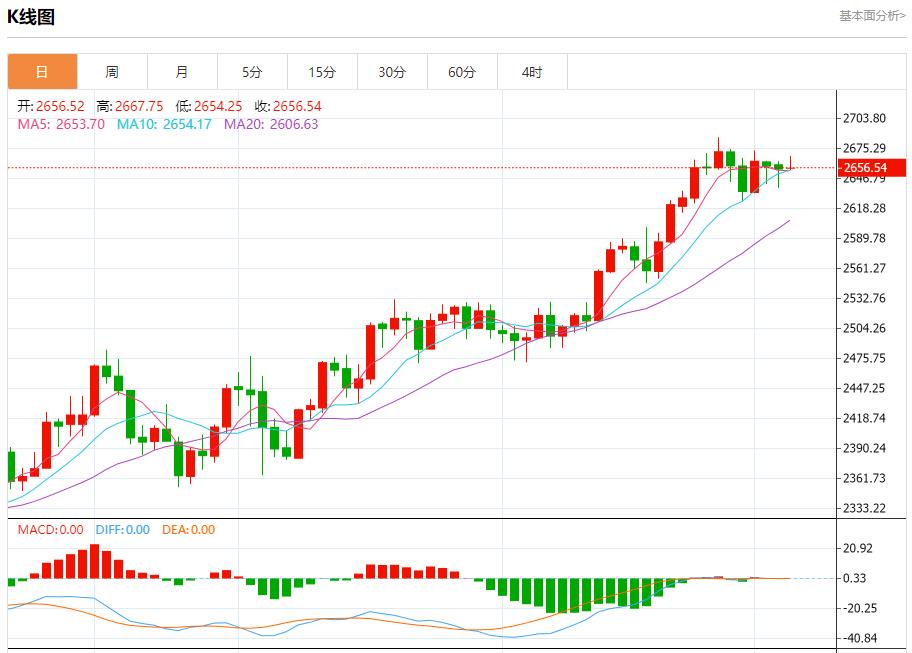Open the 15分 interval tab
Viewport: 912px width, 653px height.
point(322,72)
